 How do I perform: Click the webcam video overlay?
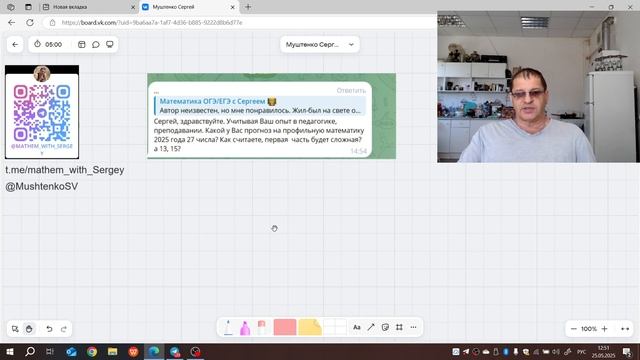538,87
